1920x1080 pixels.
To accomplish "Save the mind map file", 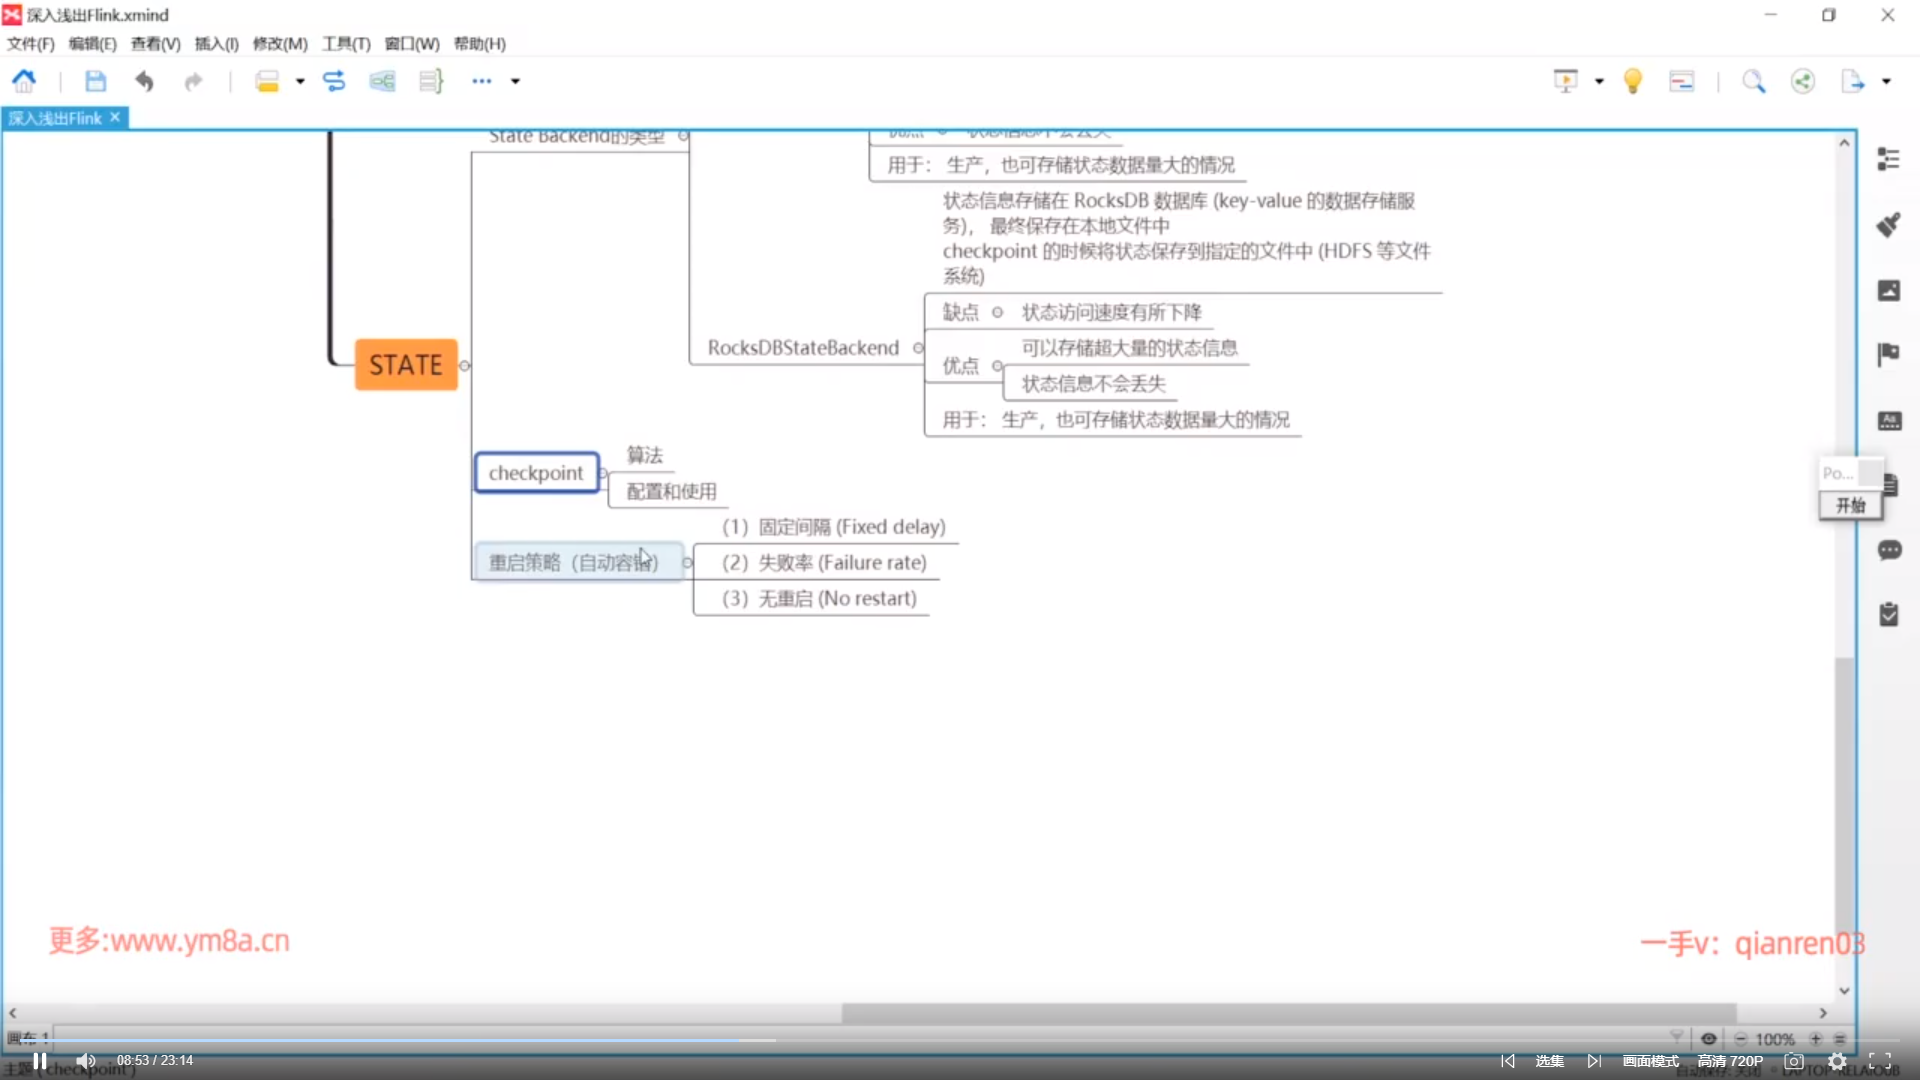I will click(95, 81).
